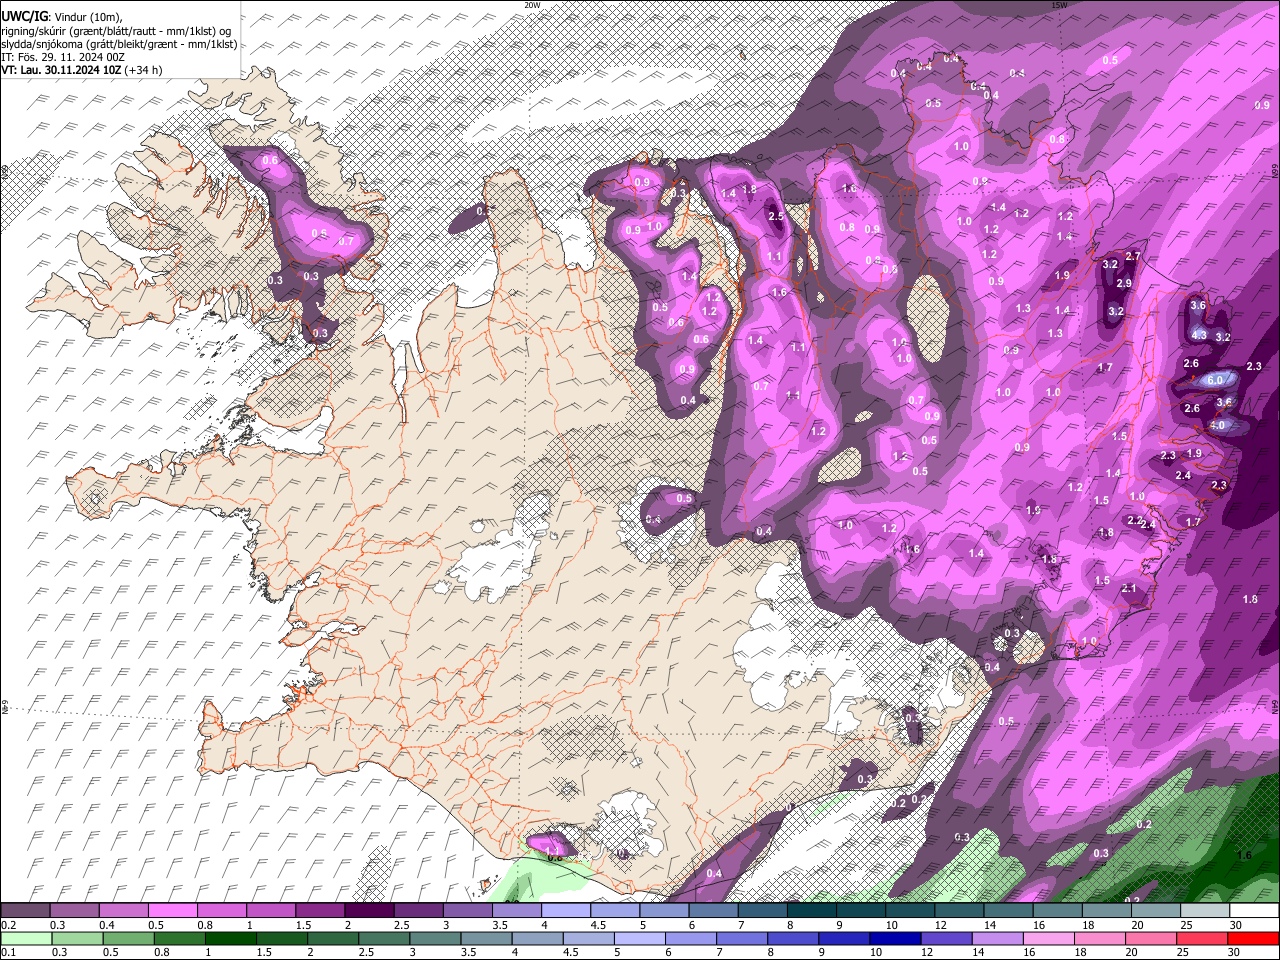Click the '25' label in the green rain legend

(1185, 953)
